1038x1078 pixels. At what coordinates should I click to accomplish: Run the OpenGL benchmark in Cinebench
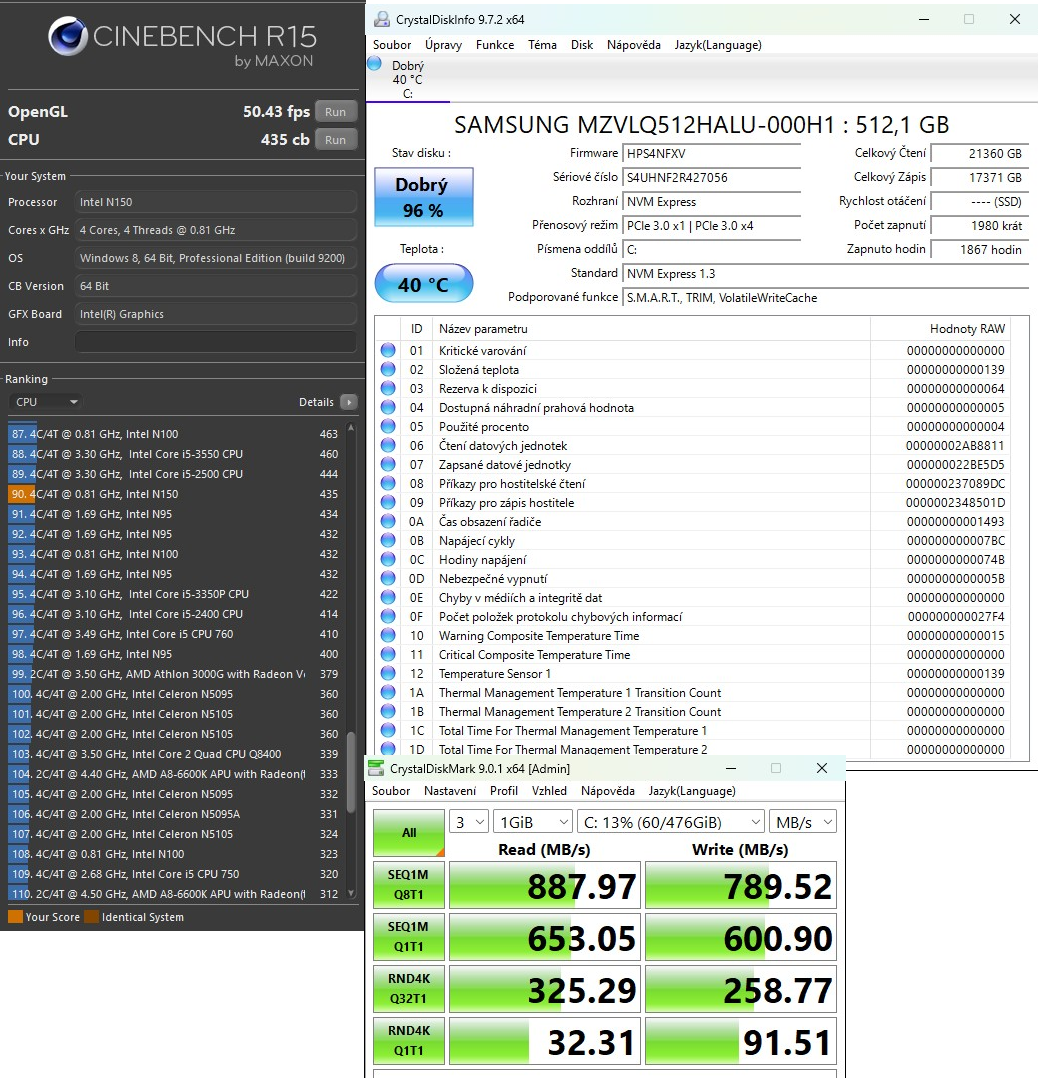tap(335, 111)
